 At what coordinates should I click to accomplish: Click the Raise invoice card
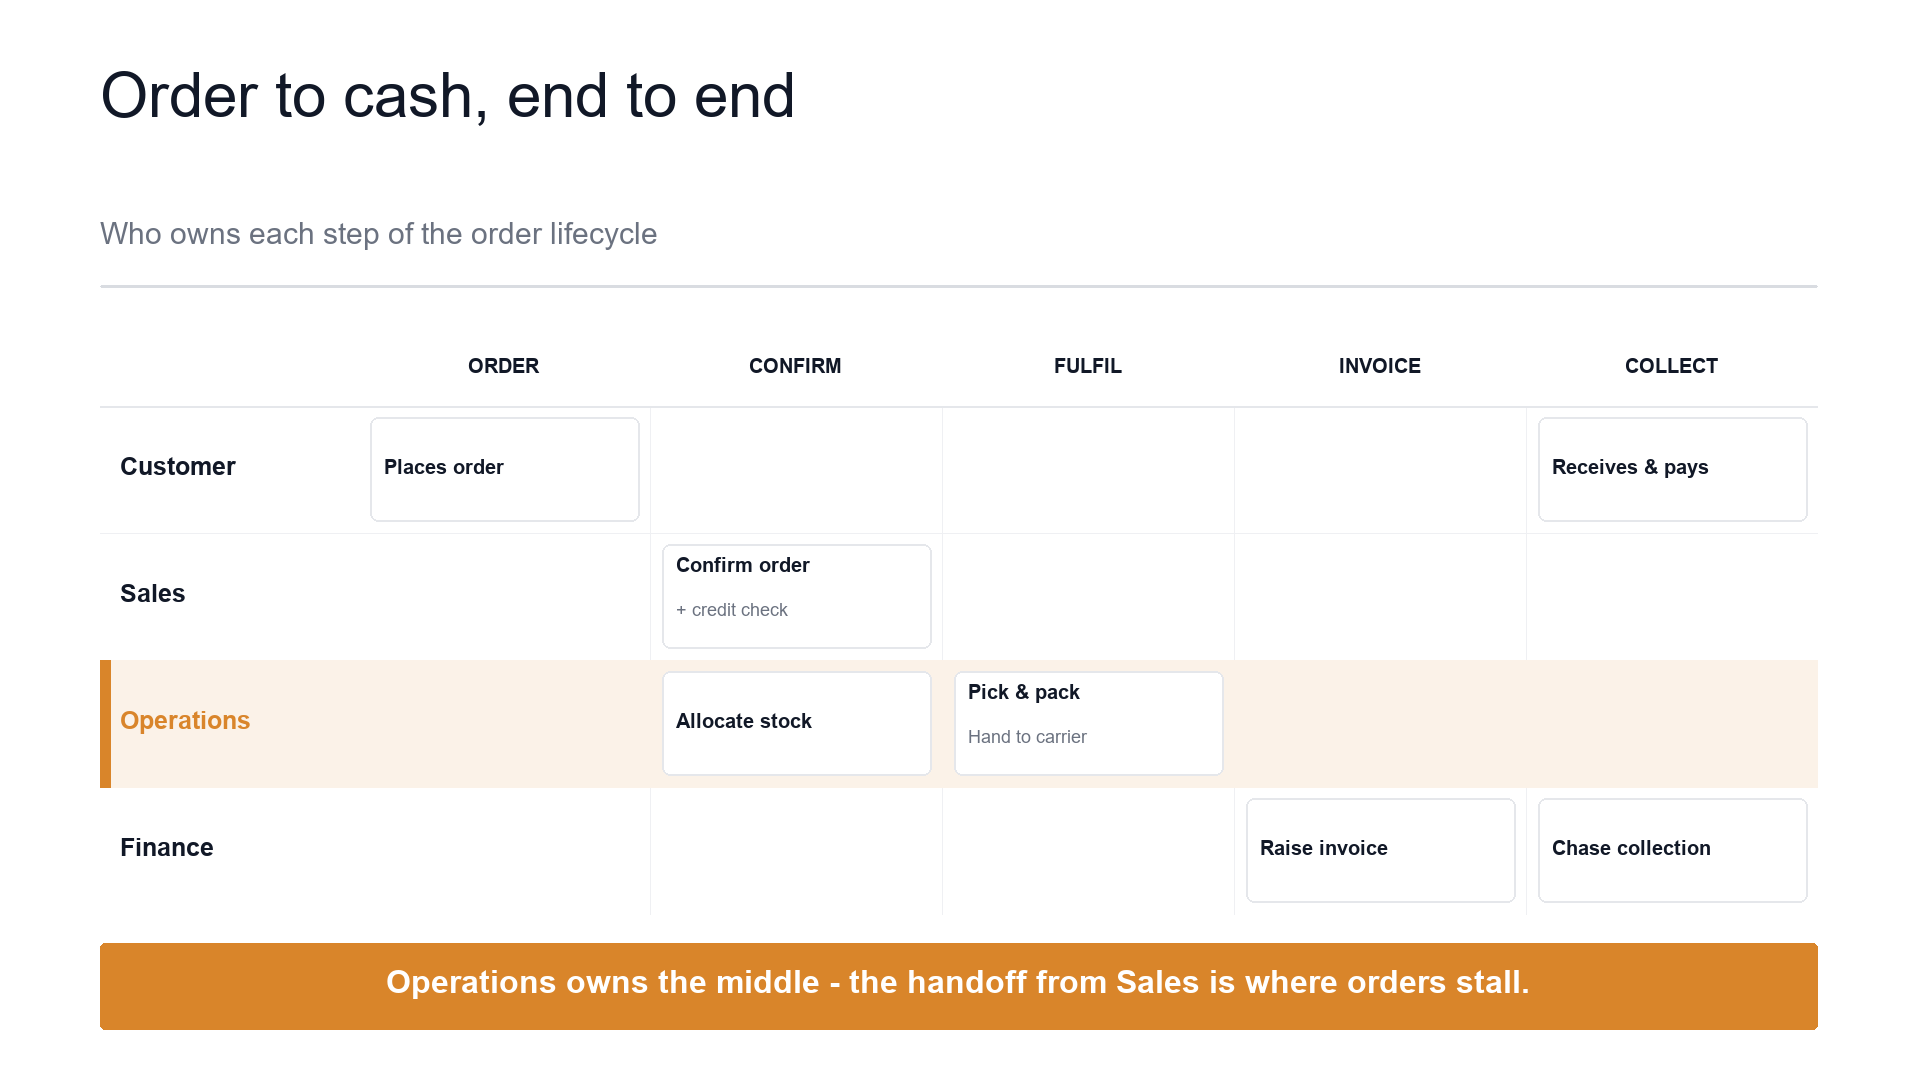pos(1380,850)
